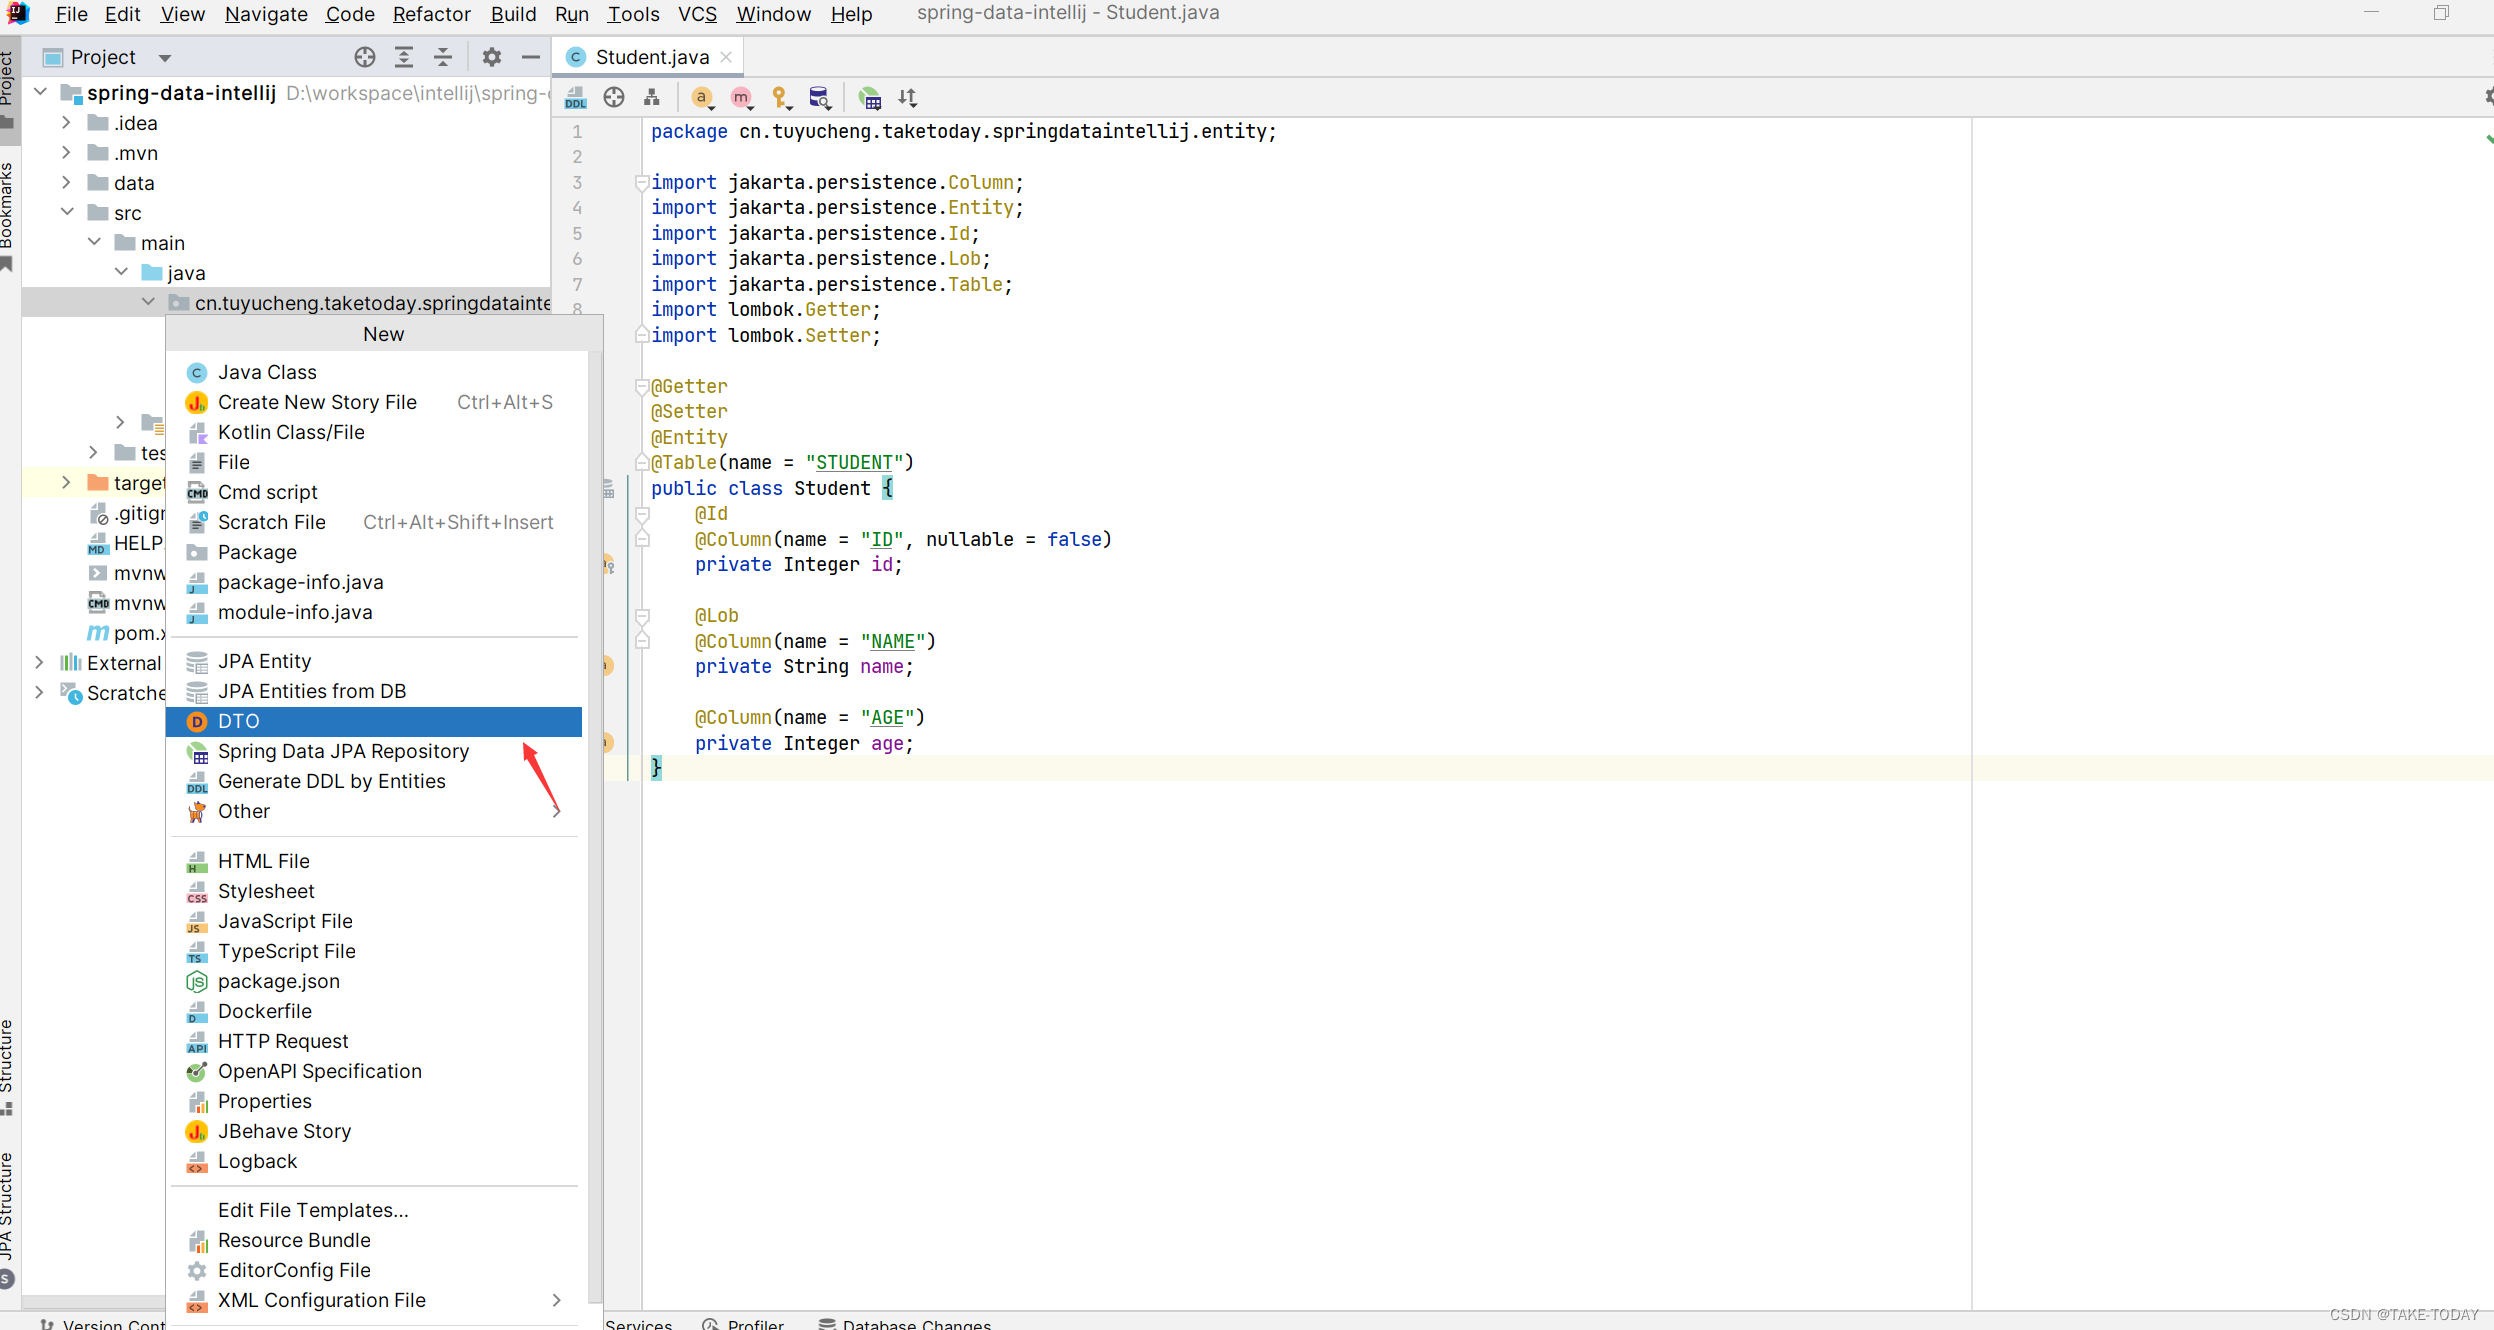Click the pink 'm' method icon
Viewport: 2494px width, 1330px height.
coord(741,98)
